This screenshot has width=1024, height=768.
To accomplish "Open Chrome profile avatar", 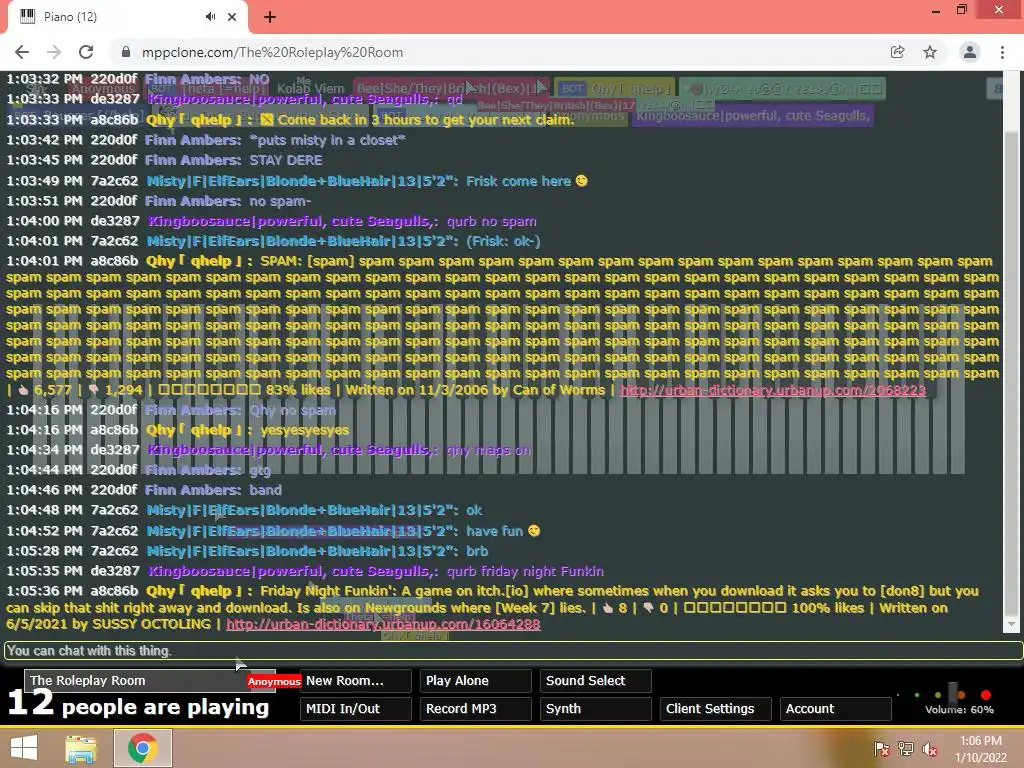I will (x=970, y=52).
